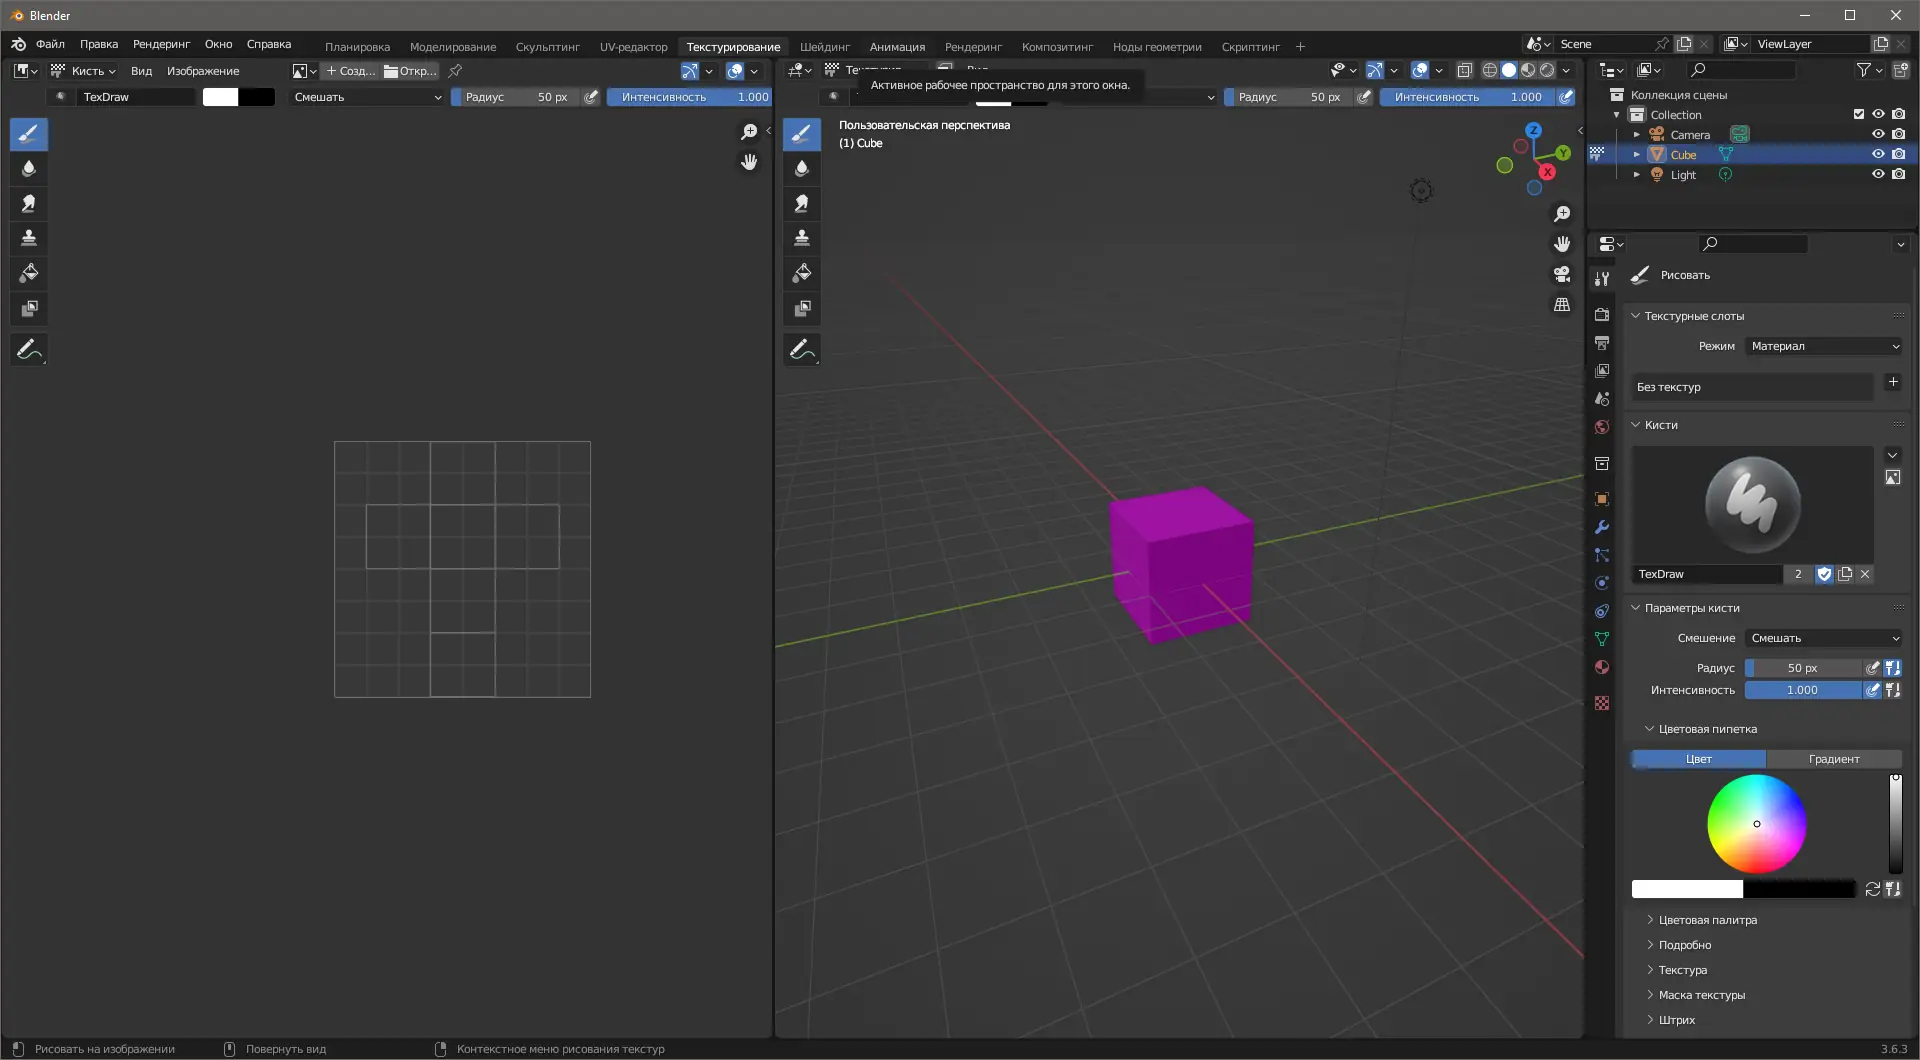This screenshot has width=1920, height=1060.
Task: Expand the Текстура panel
Action: pyautogui.click(x=1682, y=970)
